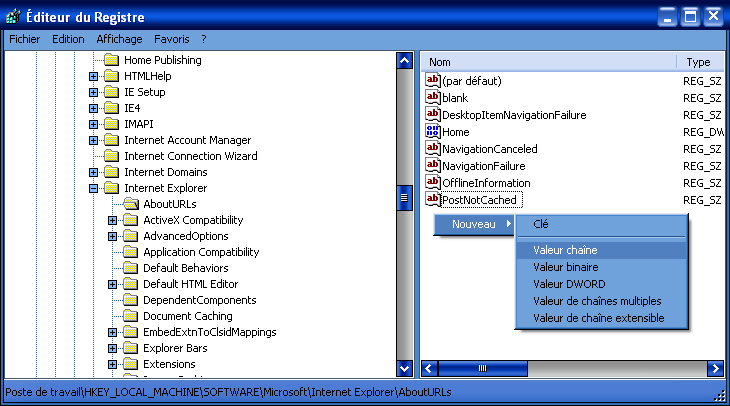This screenshot has width=730, height=406.
Task: Choose Valeur chaîne in the submenu
Action: [601, 250]
